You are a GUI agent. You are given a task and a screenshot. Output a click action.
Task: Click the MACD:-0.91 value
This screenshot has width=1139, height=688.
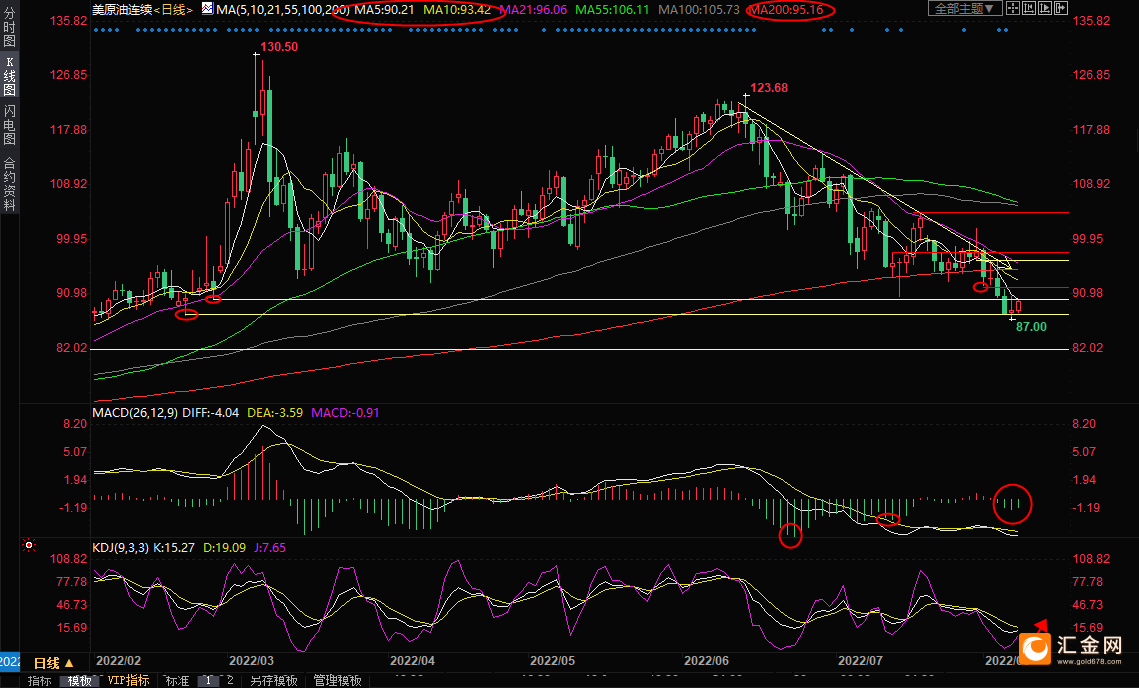pyautogui.click(x=345, y=413)
